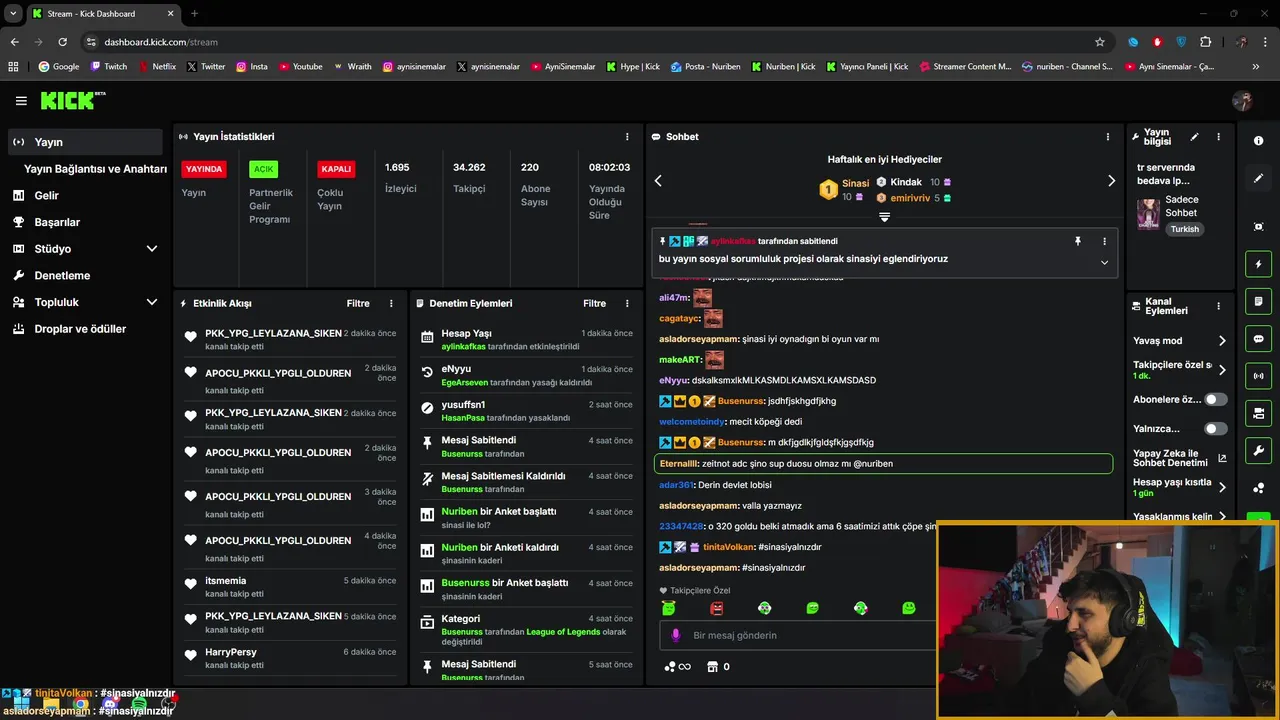The height and width of the screenshot is (720, 1280).
Task: Click the shop icon below message box
Action: [x=712, y=666]
